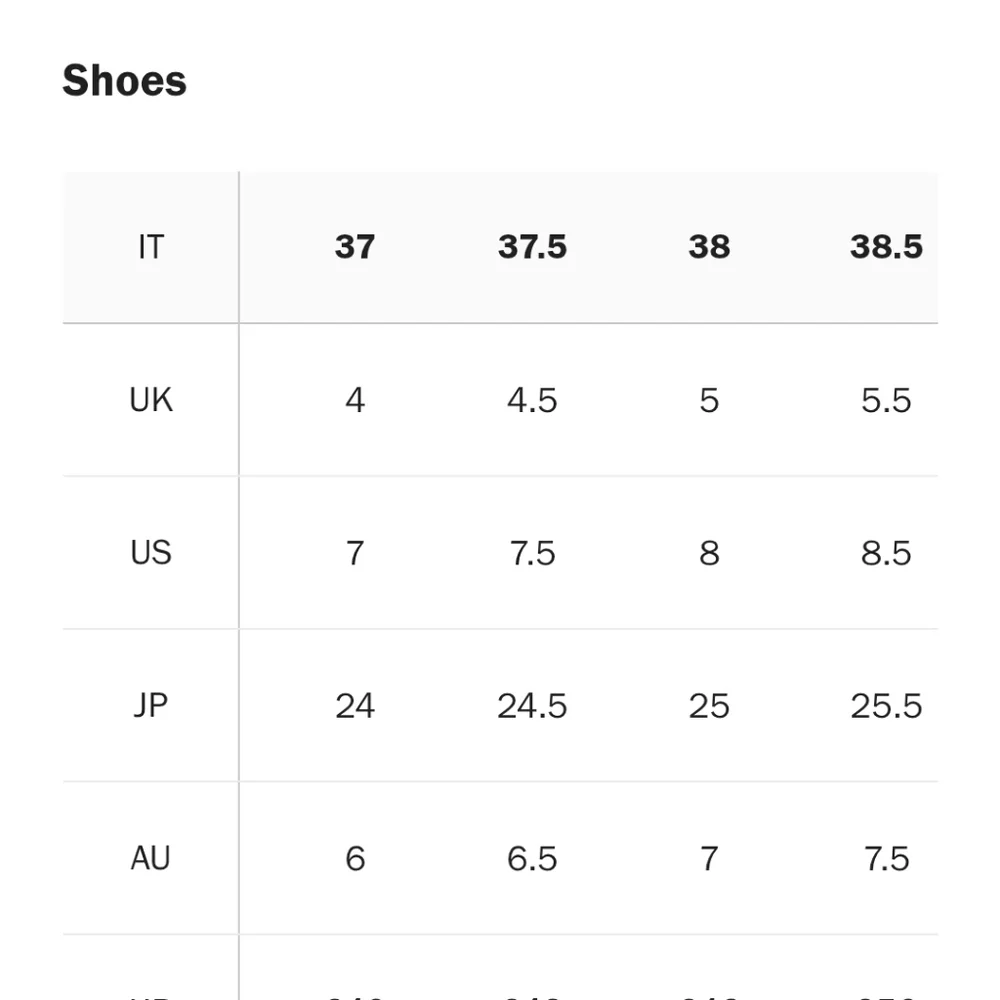Click JP size 25.5 cell
Screen dimensions: 1000x1000
point(886,706)
